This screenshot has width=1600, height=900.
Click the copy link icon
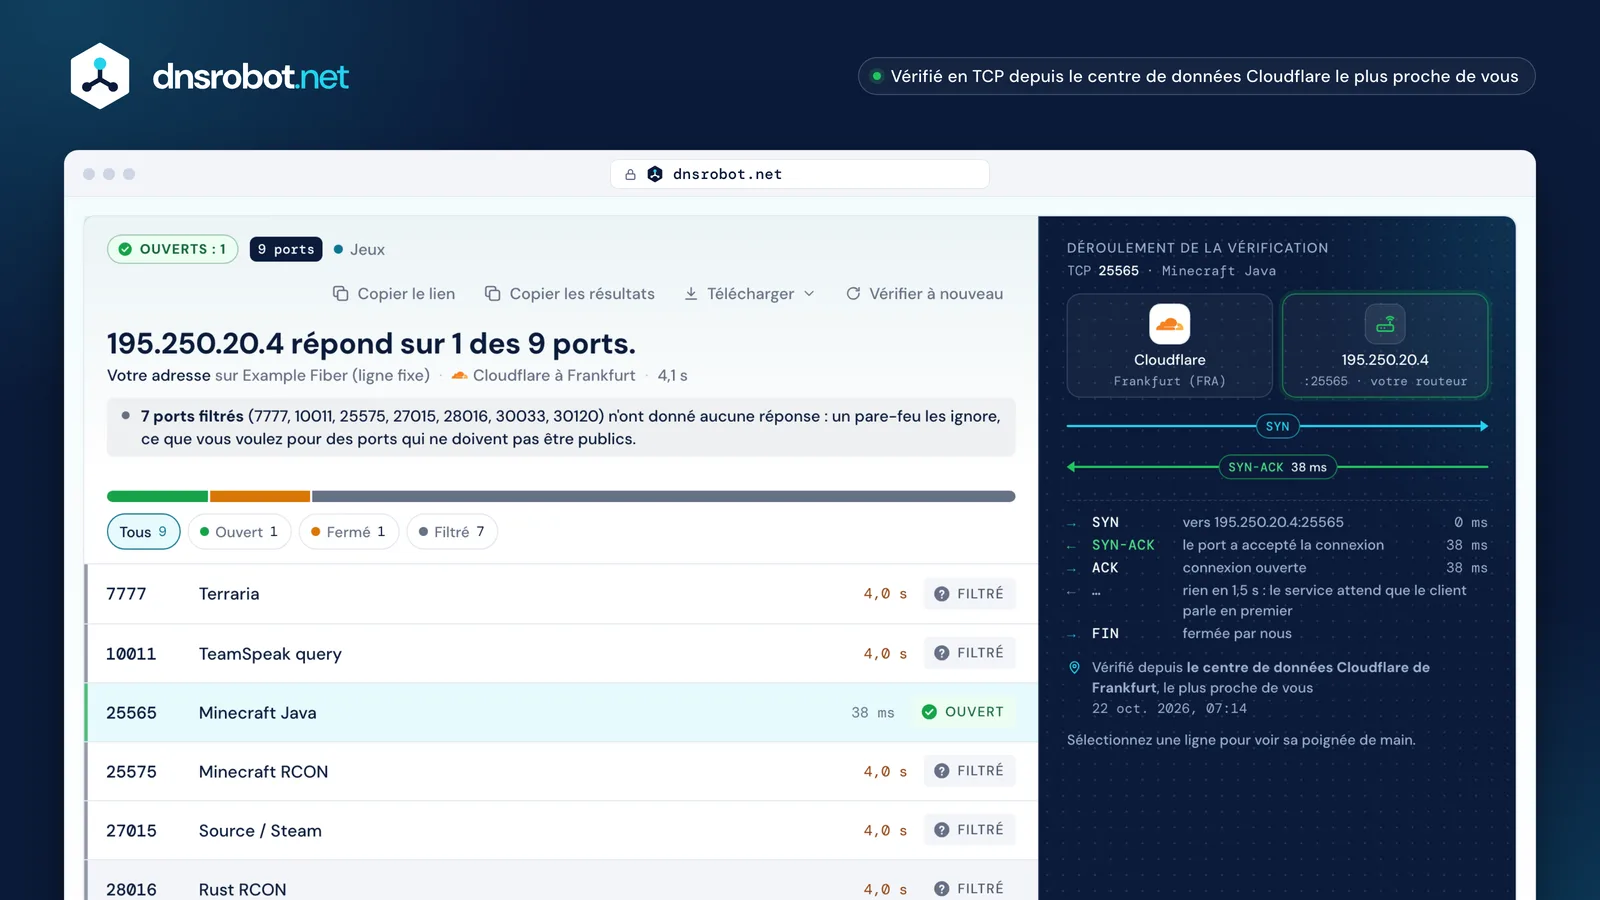(x=340, y=293)
